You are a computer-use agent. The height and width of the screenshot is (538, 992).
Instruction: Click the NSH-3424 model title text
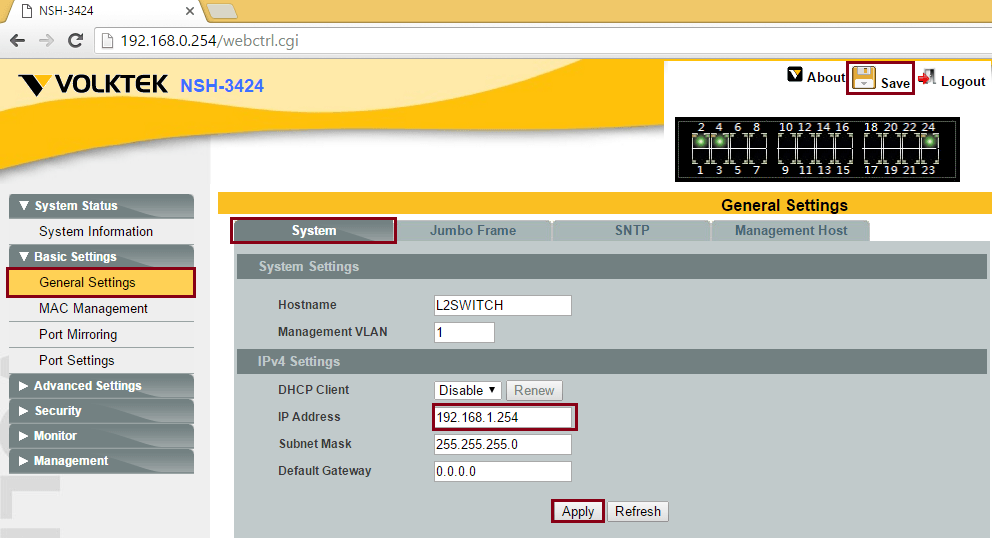coord(222,86)
